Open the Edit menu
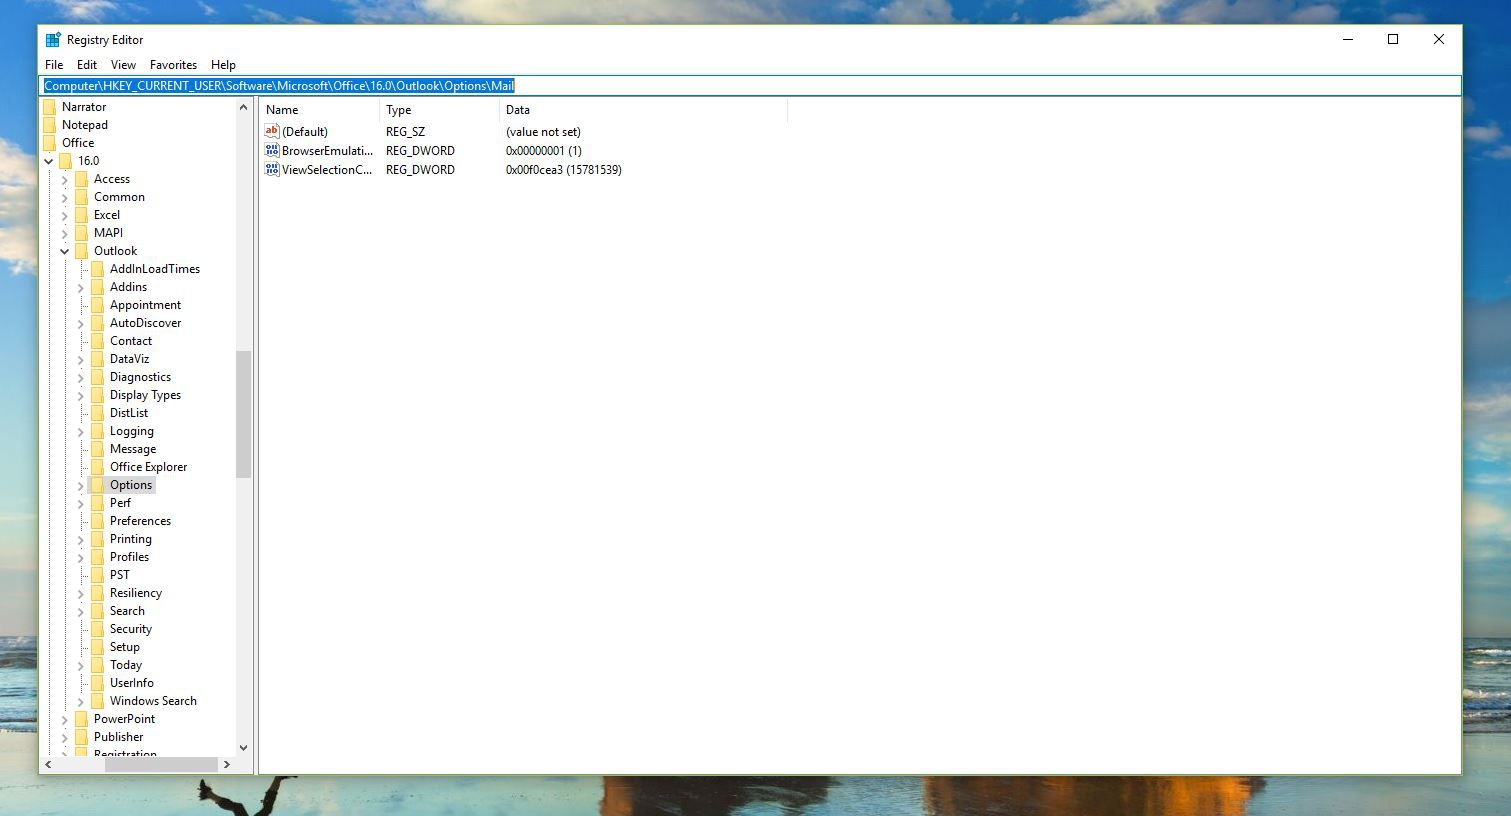 pyautogui.click(x=87, y=65)
